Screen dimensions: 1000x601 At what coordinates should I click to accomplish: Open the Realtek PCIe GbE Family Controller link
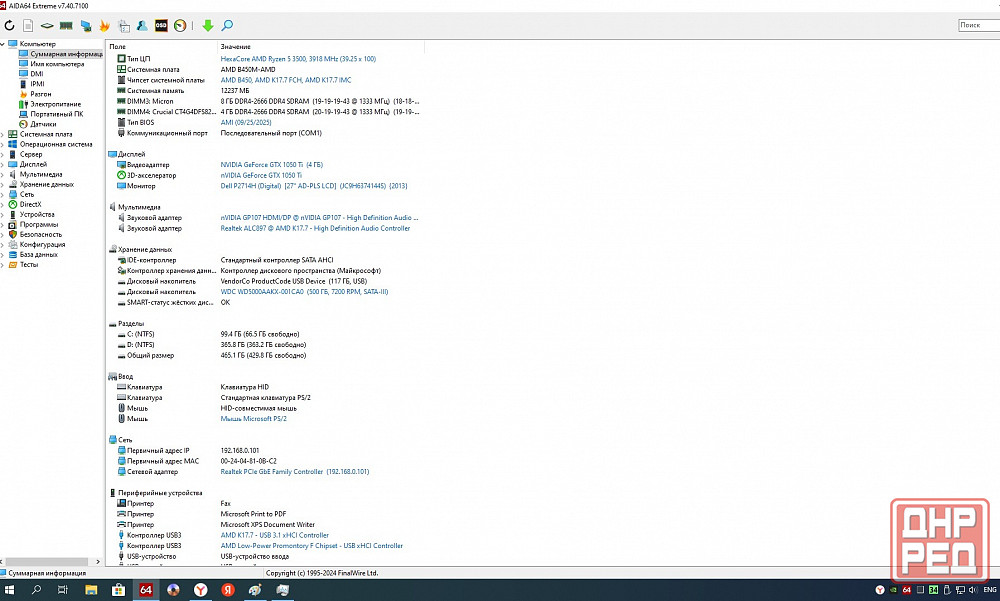[x=294, y=471]
